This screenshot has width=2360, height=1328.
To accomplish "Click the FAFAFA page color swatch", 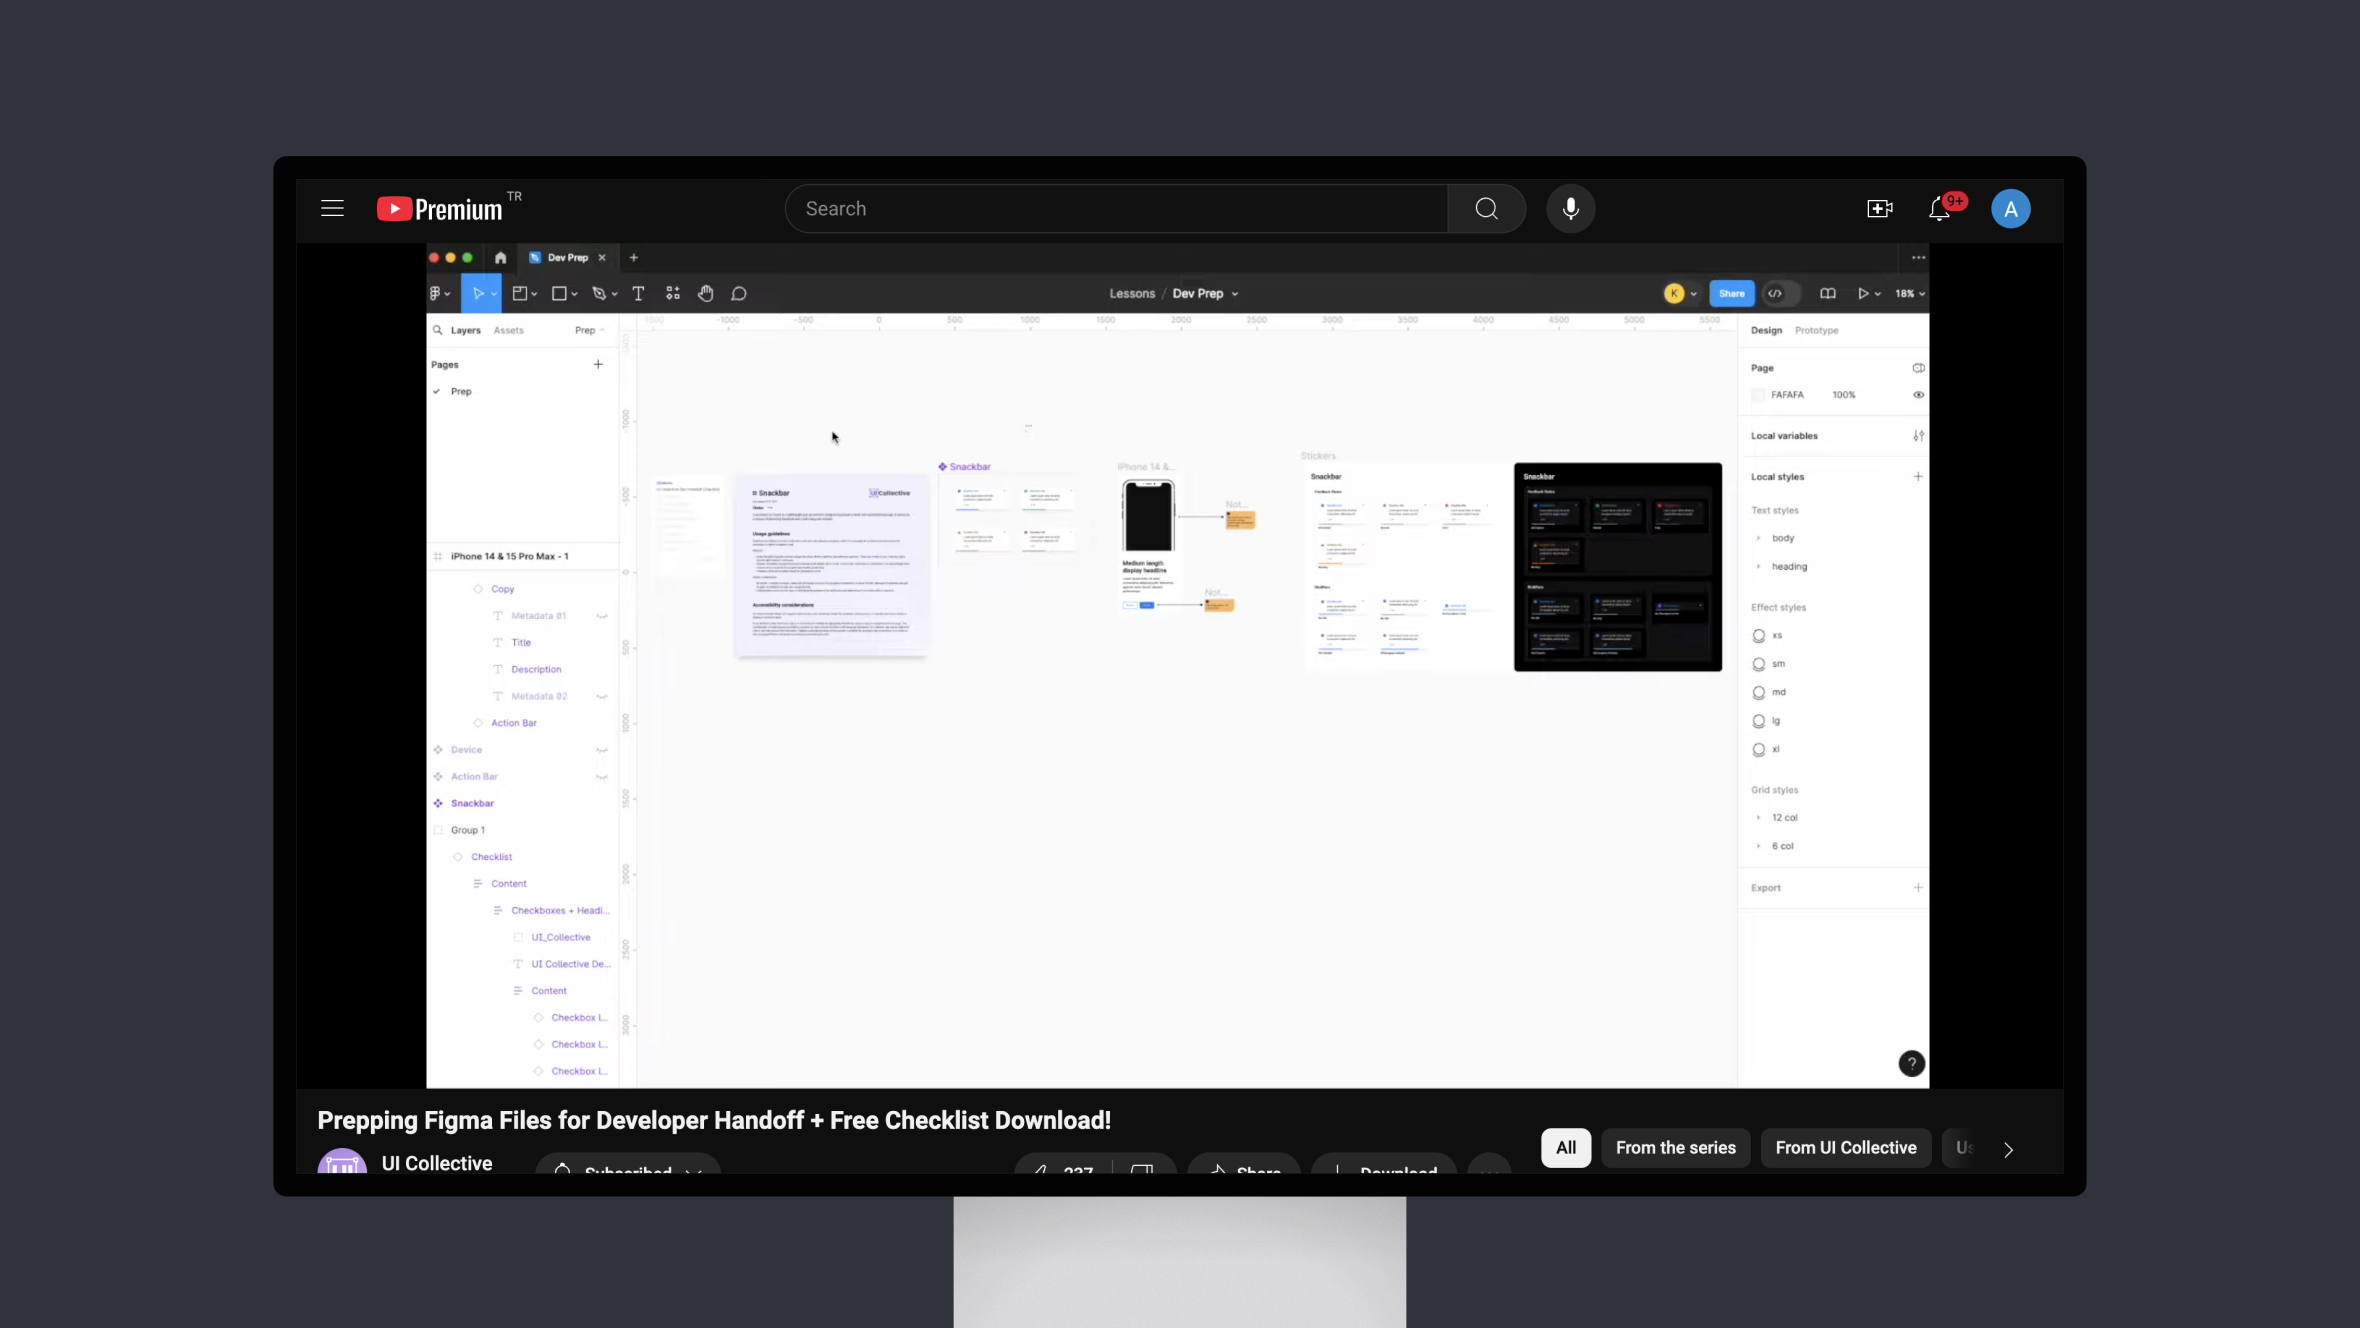I will tap(1758, 395).
